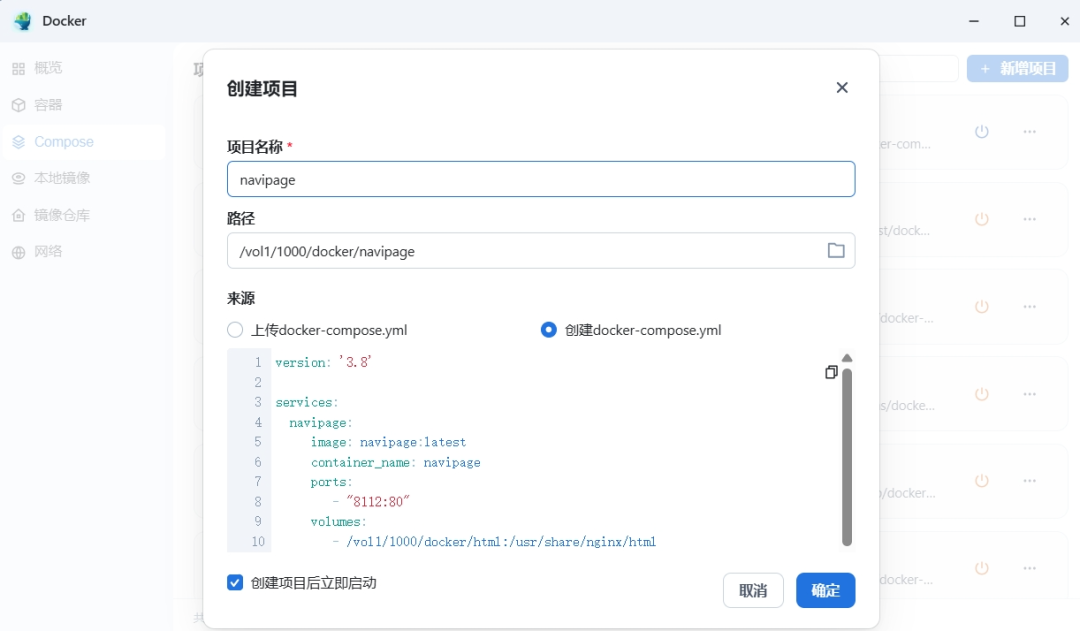Close the 创建项目 dialog with the X icon
This screenshot has width=1080, height=631.
click(x=842, y=88)
